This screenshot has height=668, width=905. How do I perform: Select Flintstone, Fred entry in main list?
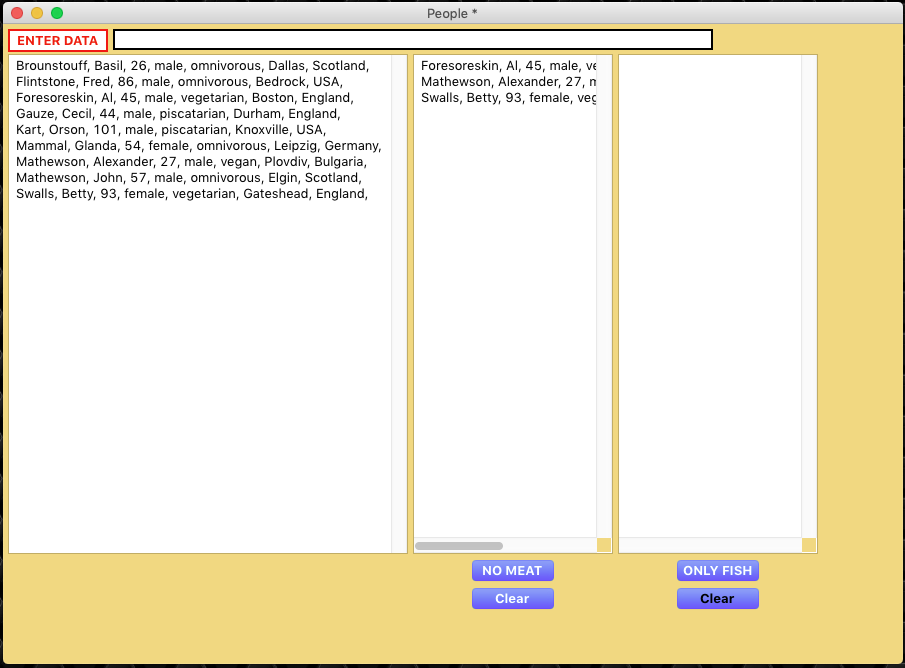pos(179,82)
